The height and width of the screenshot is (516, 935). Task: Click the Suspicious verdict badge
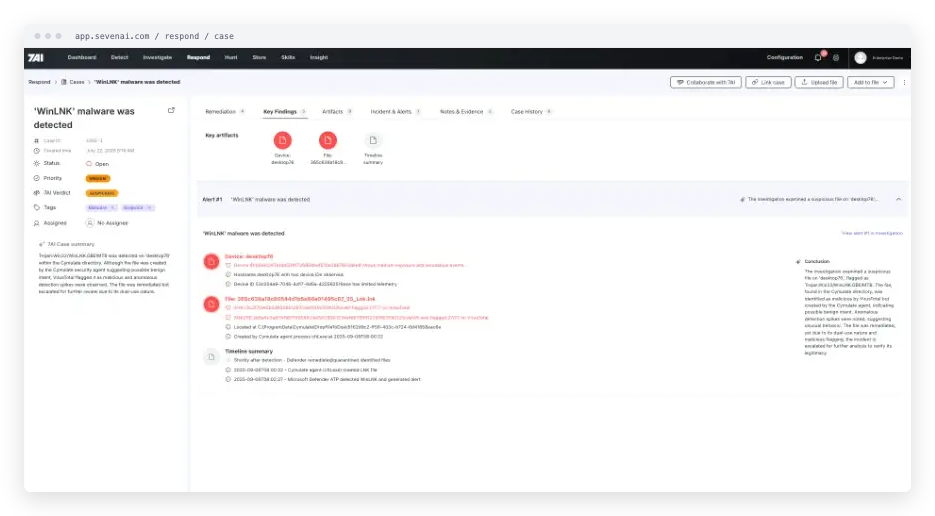coord(102,193)
